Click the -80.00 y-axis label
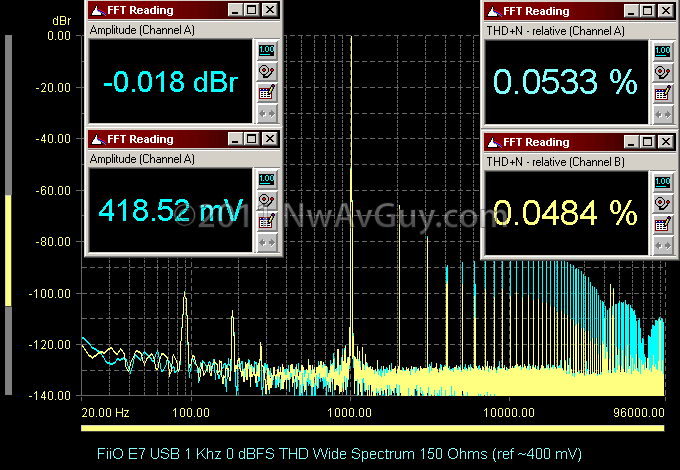 (53, 242)
